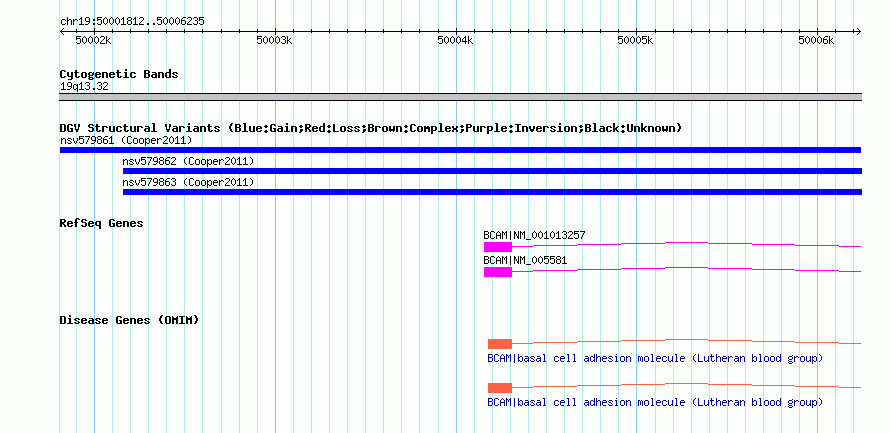890x433 pixels.
Task: Click the lower orange OMIM BCAM exon box
Action: coord(500,388)
